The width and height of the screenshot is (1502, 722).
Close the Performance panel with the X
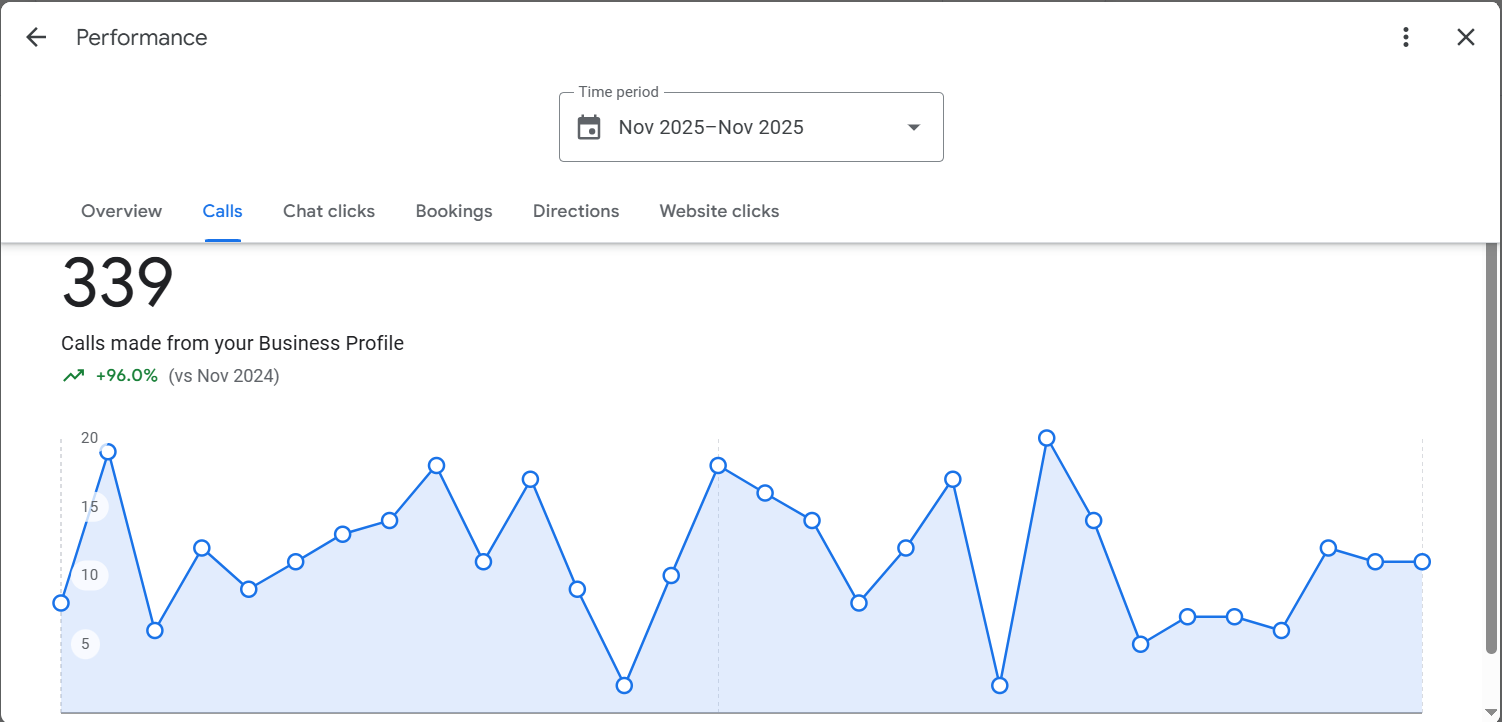1465,38
